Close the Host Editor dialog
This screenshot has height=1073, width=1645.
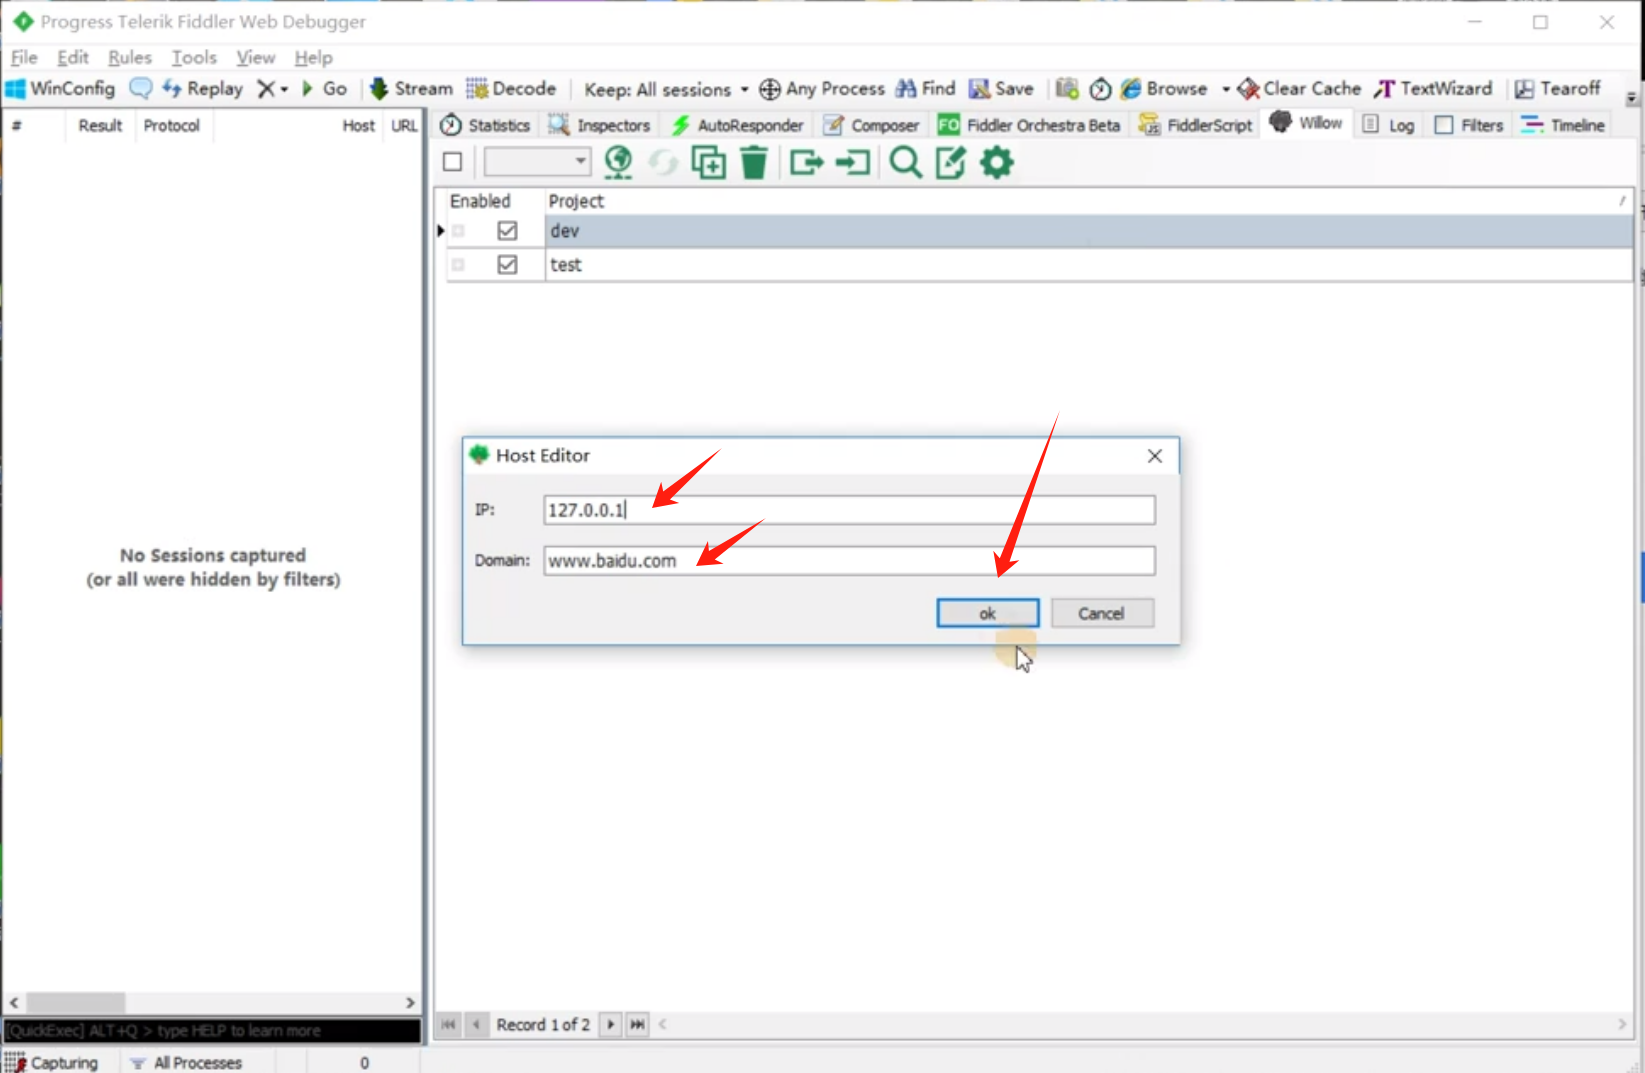pos(1155,456)
